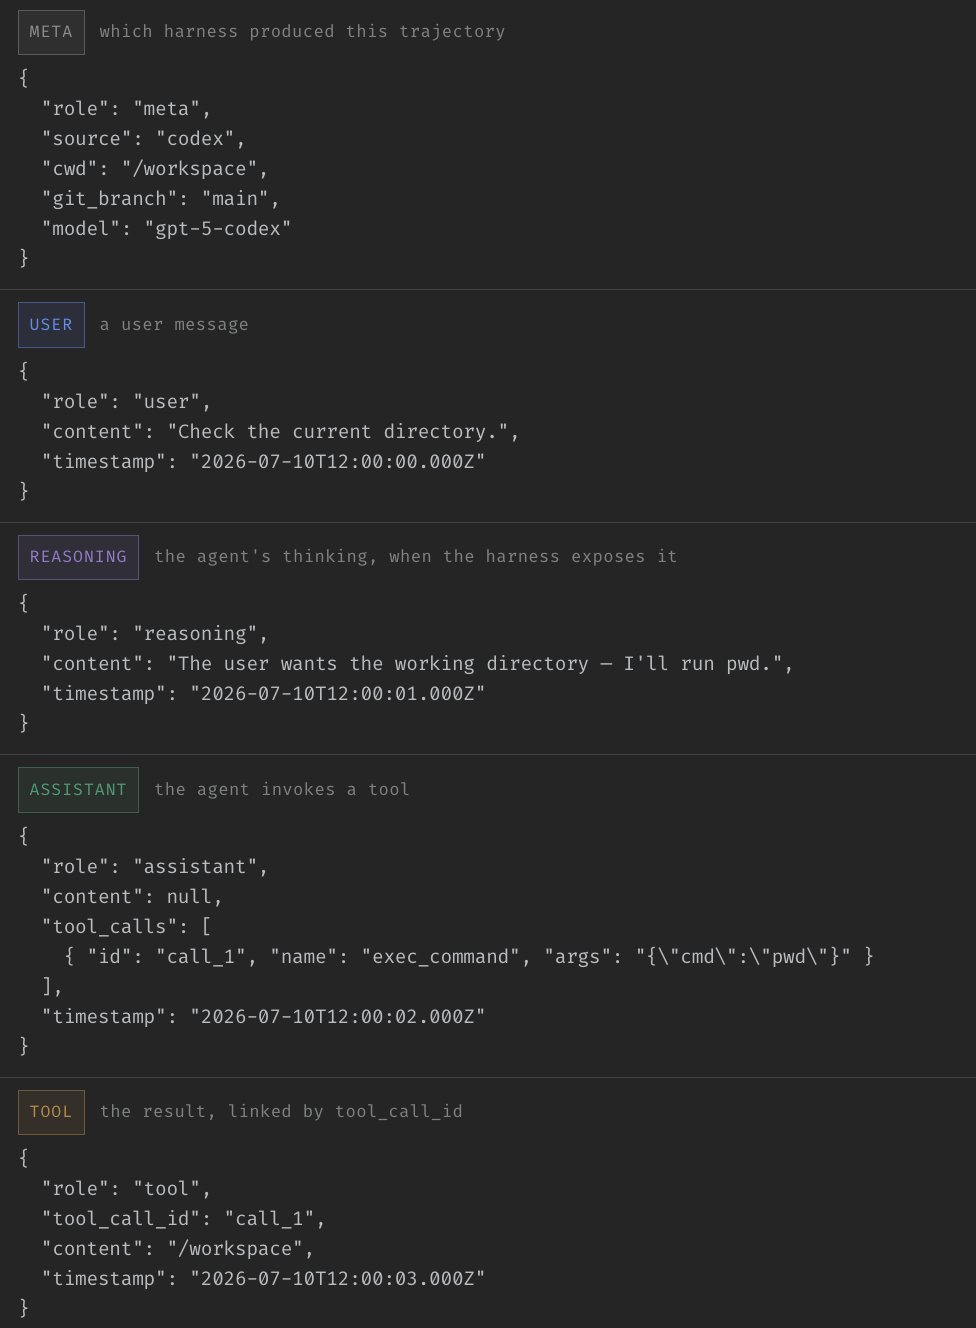Viewport: 976px width, 1328px height.
Task: Click the USER badge label
Action: 51,325
